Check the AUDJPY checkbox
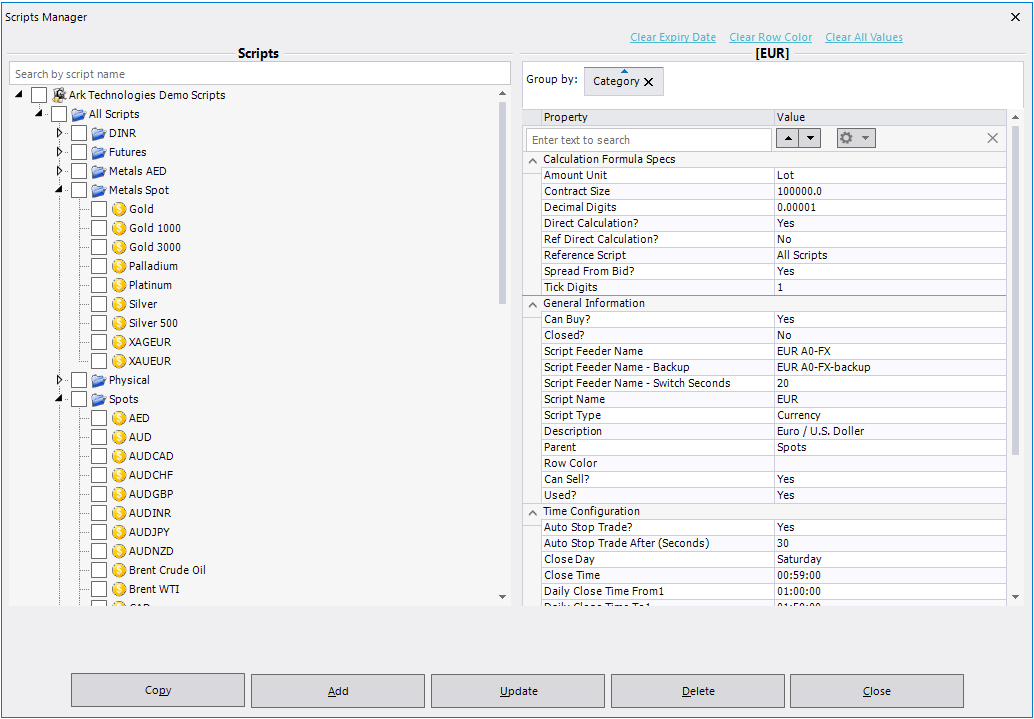The image size is (1034, 719). pyautogui.click(x=98, y=531)
